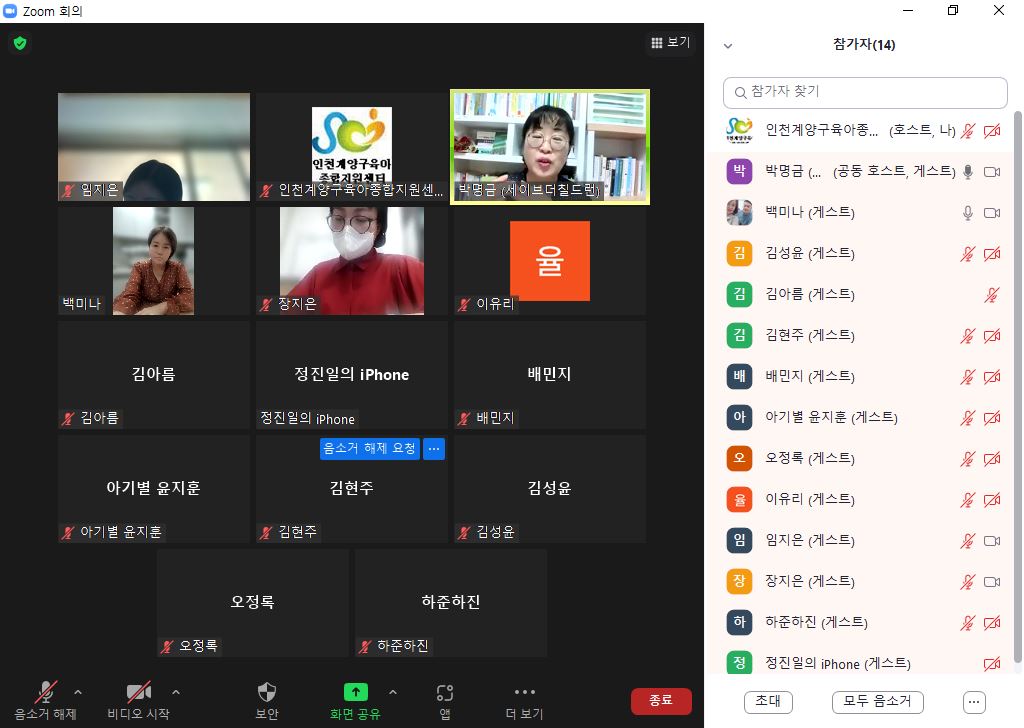Click 박명금's camera icon in participant list
Image resolution: width=1024 pixels, height=728 pixels.
coord(992,172)
